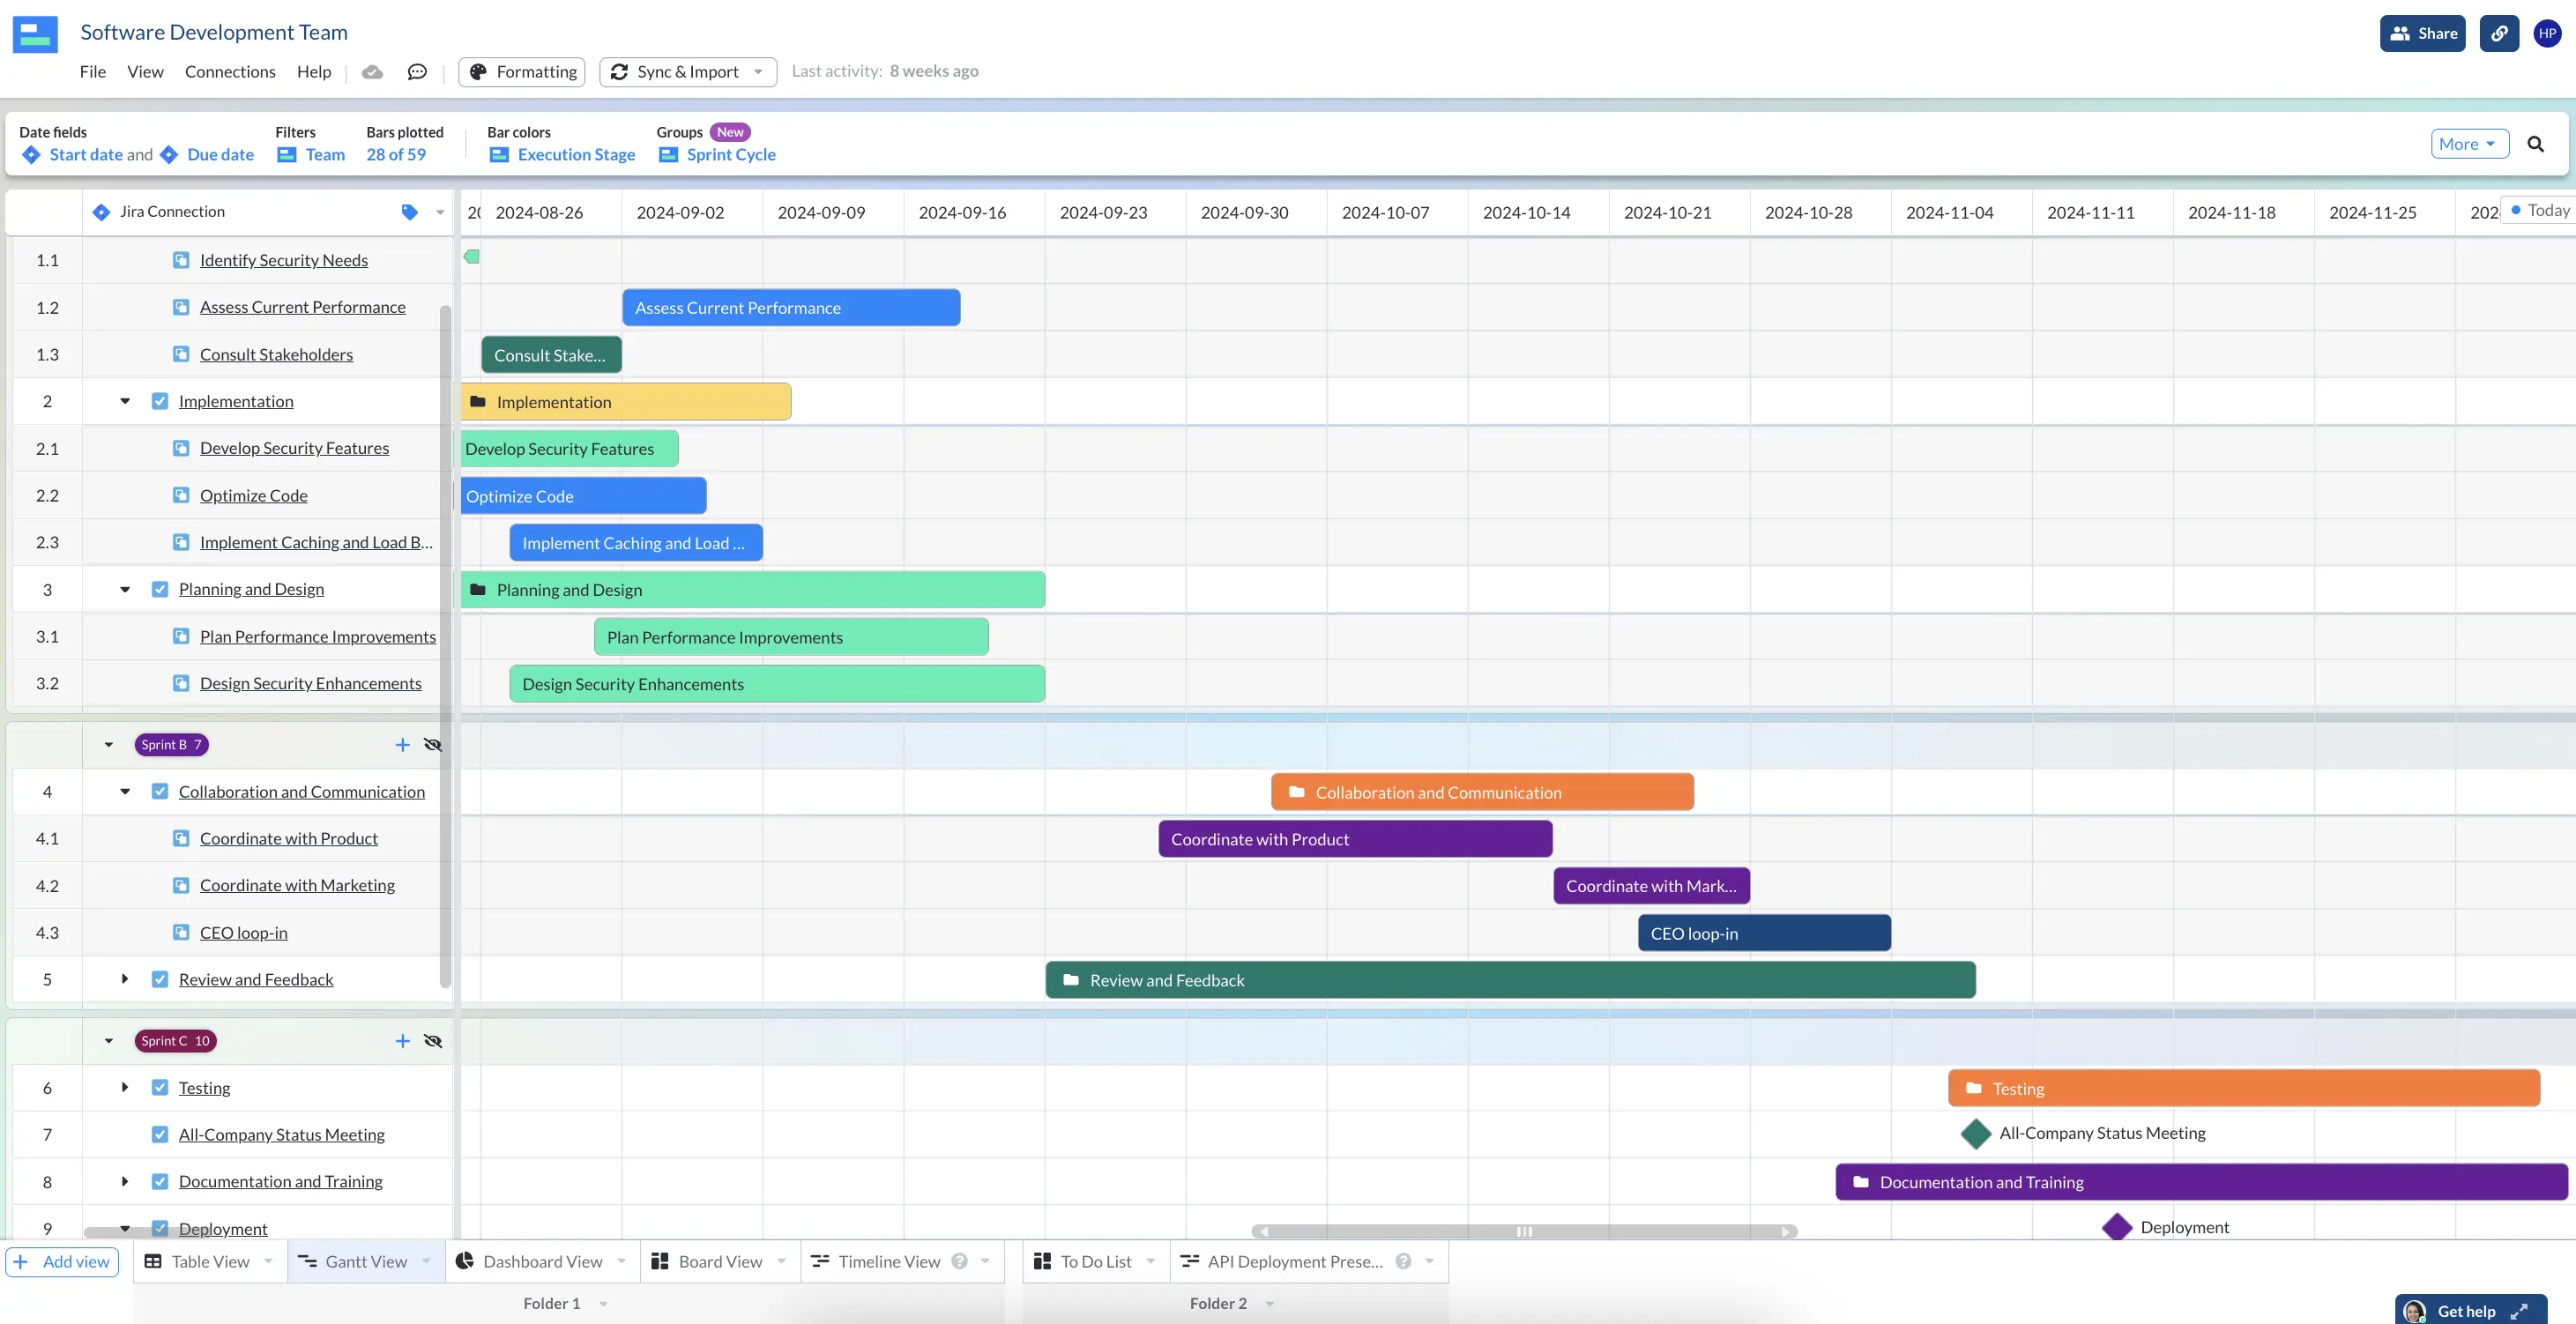Click the blue tag icon in header

409,212
